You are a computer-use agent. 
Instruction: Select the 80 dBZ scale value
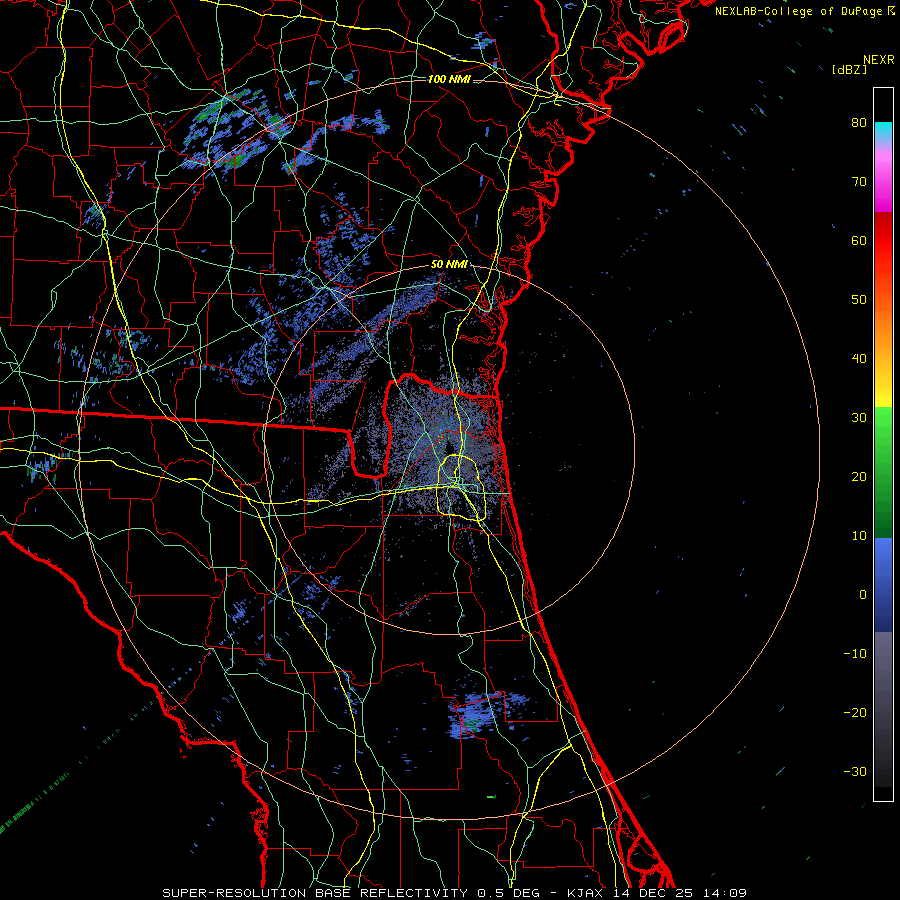(x=859, y=122)
